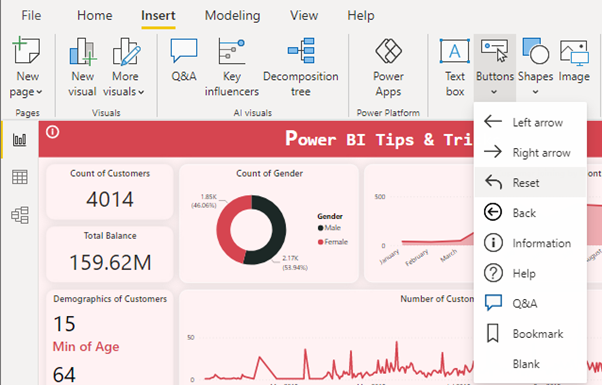
Task: Open the Shapes dropdown
Action: [536, 66]
